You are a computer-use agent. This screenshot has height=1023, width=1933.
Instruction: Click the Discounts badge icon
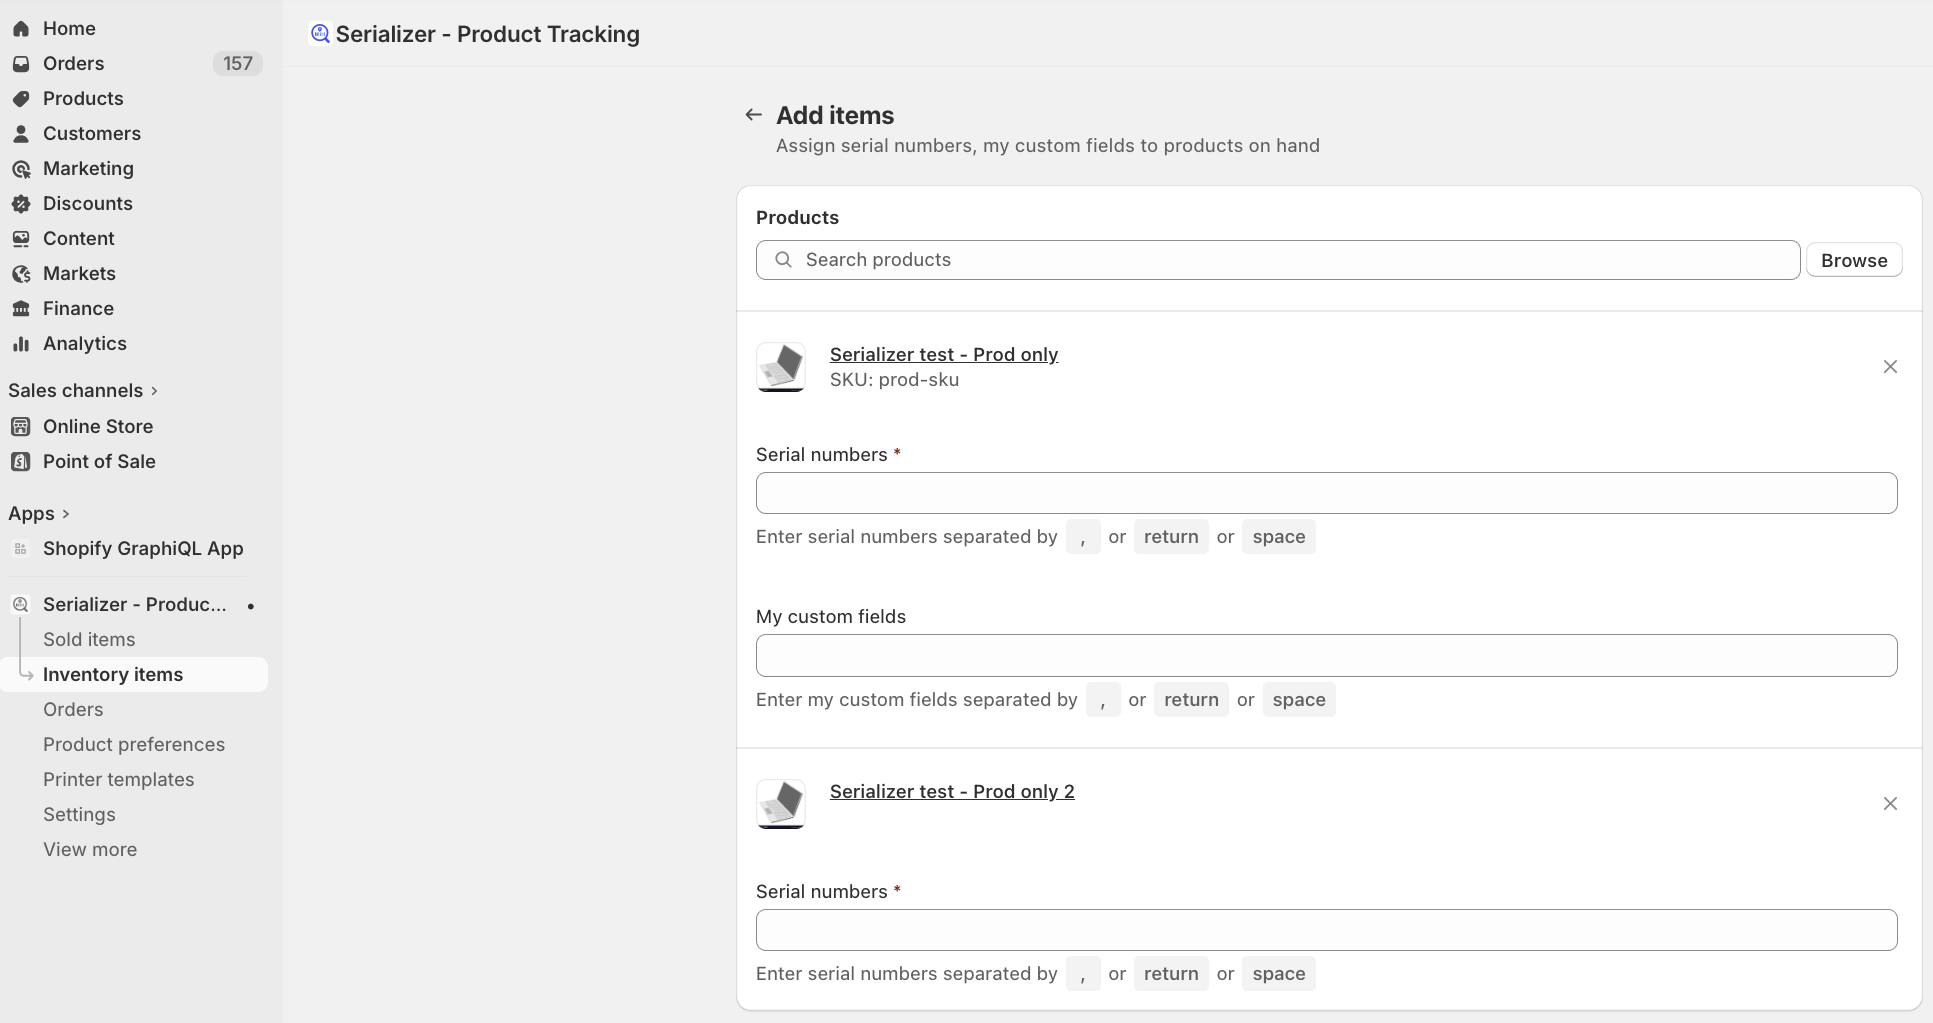(21, 204)
